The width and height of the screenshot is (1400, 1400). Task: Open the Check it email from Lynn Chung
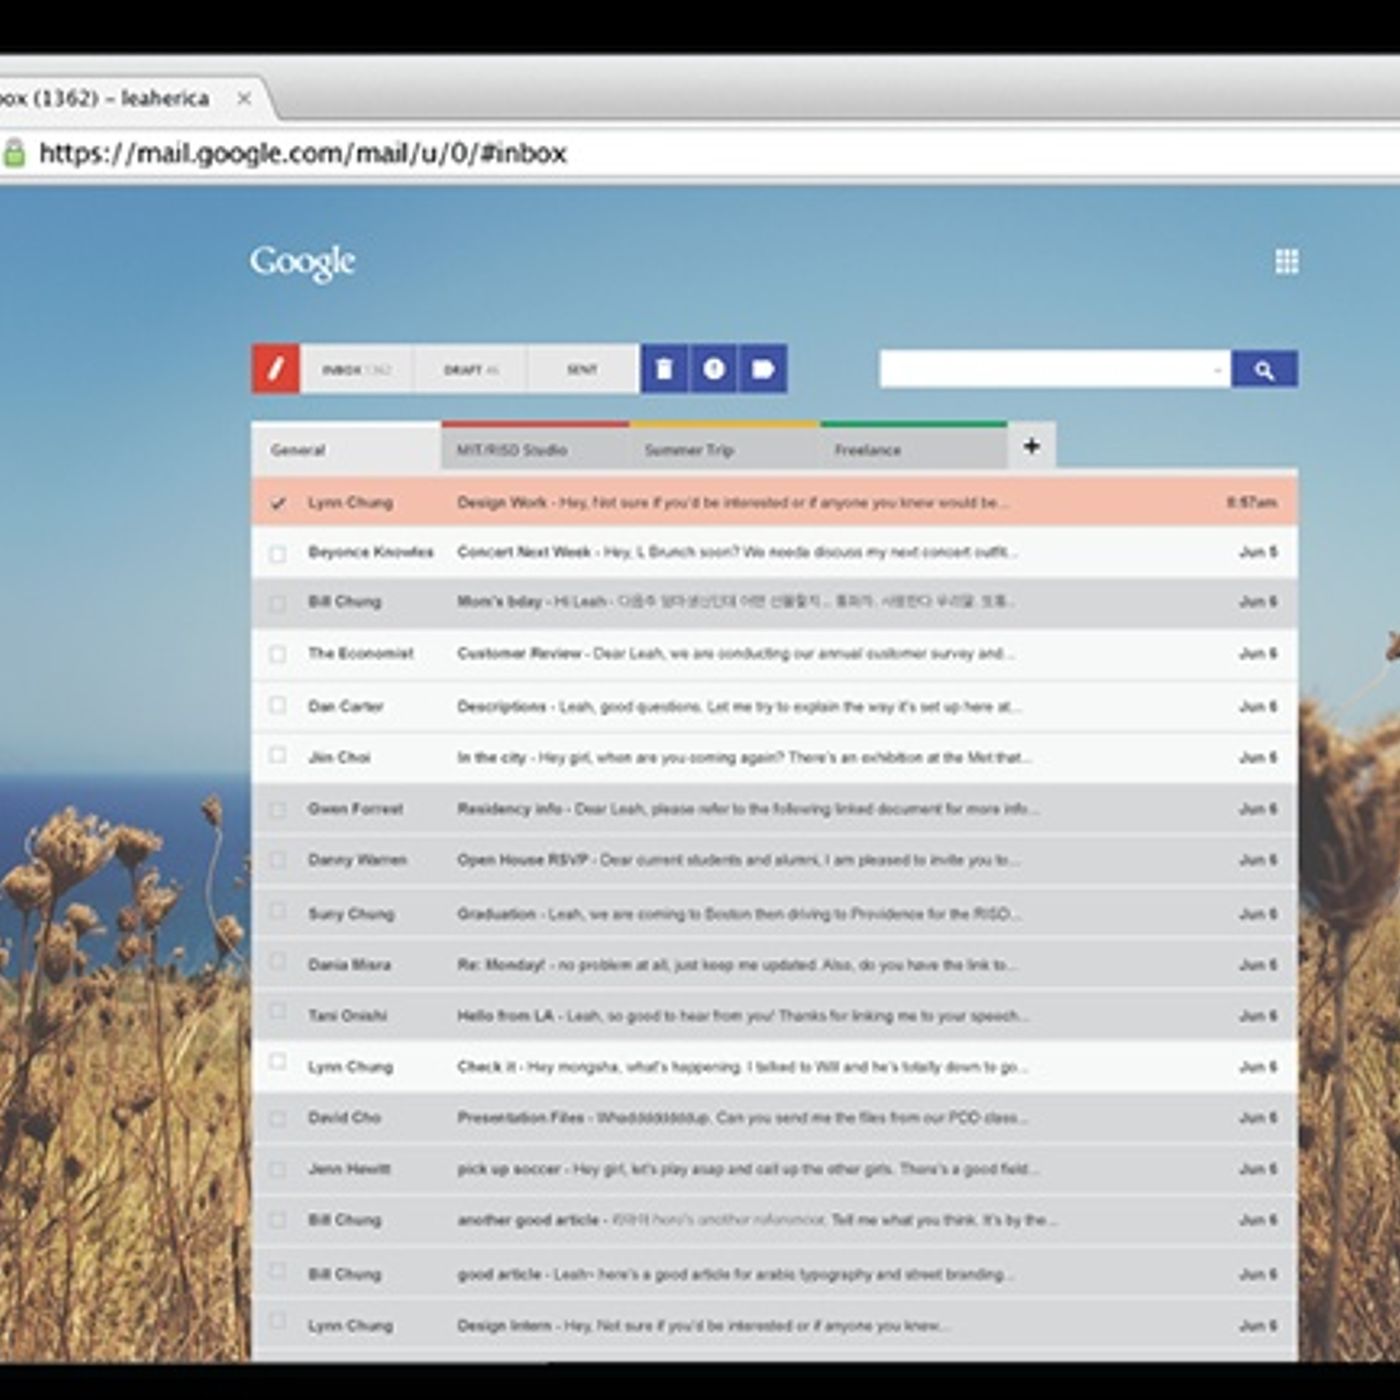pos(775,1066)
